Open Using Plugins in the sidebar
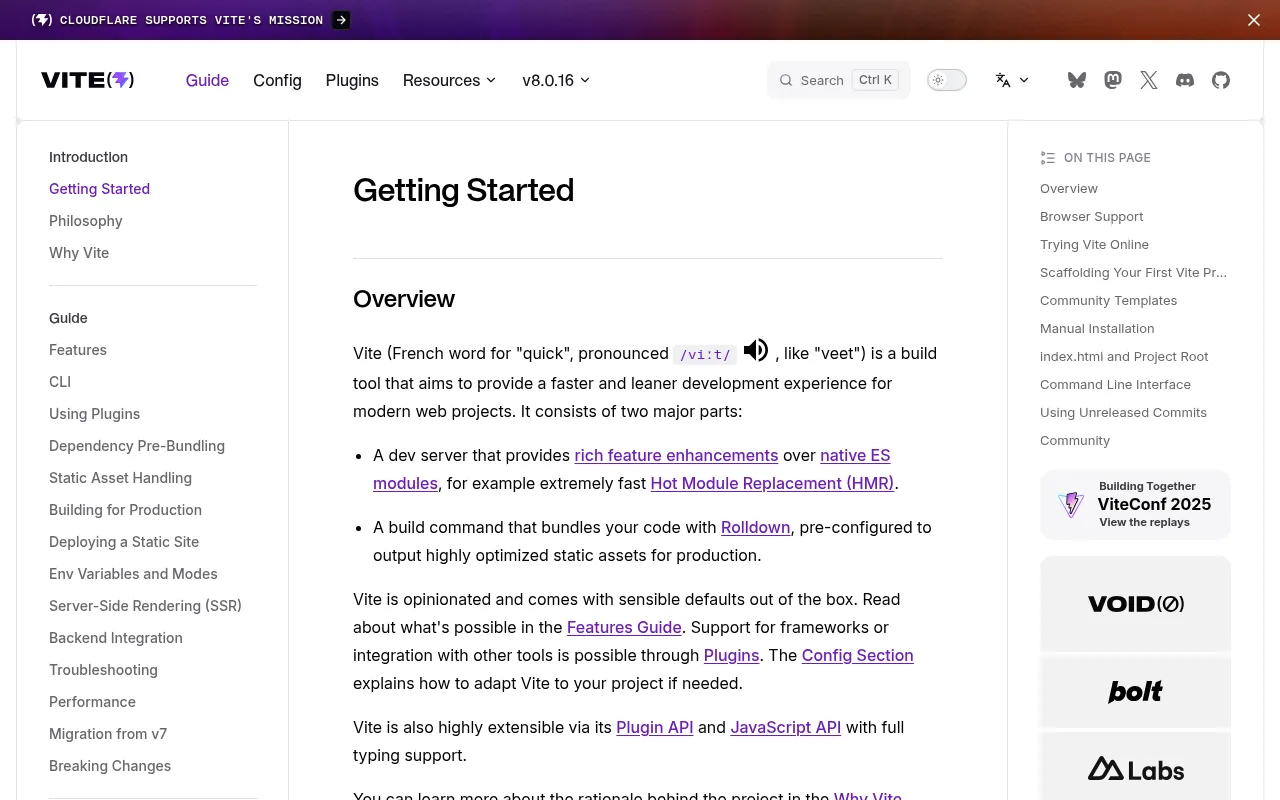 tap(94, 414)
